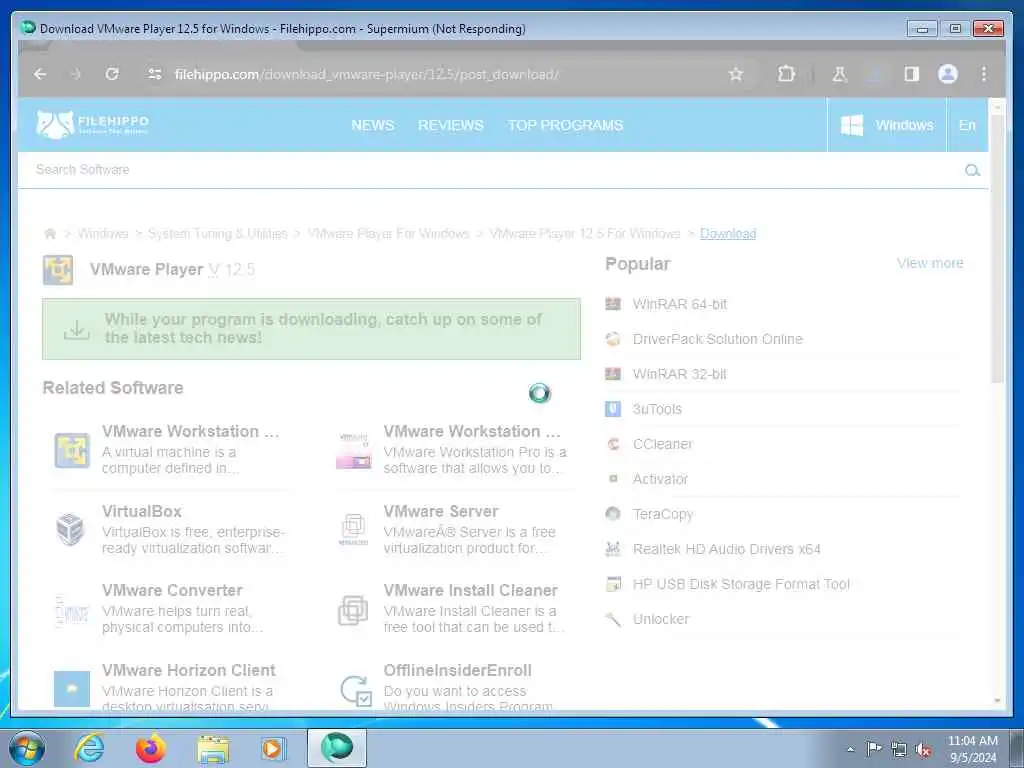Click the FileHippo logo

pyautogui.click(x=92, y=124)
